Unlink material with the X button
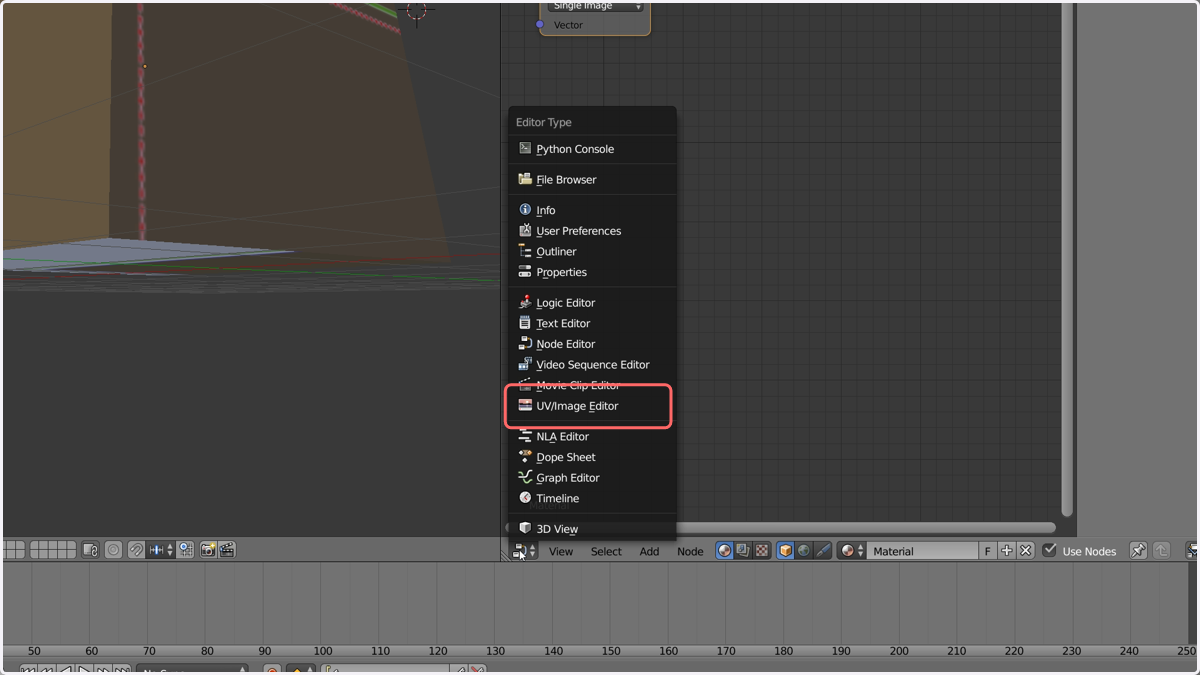 point(1025,551)
